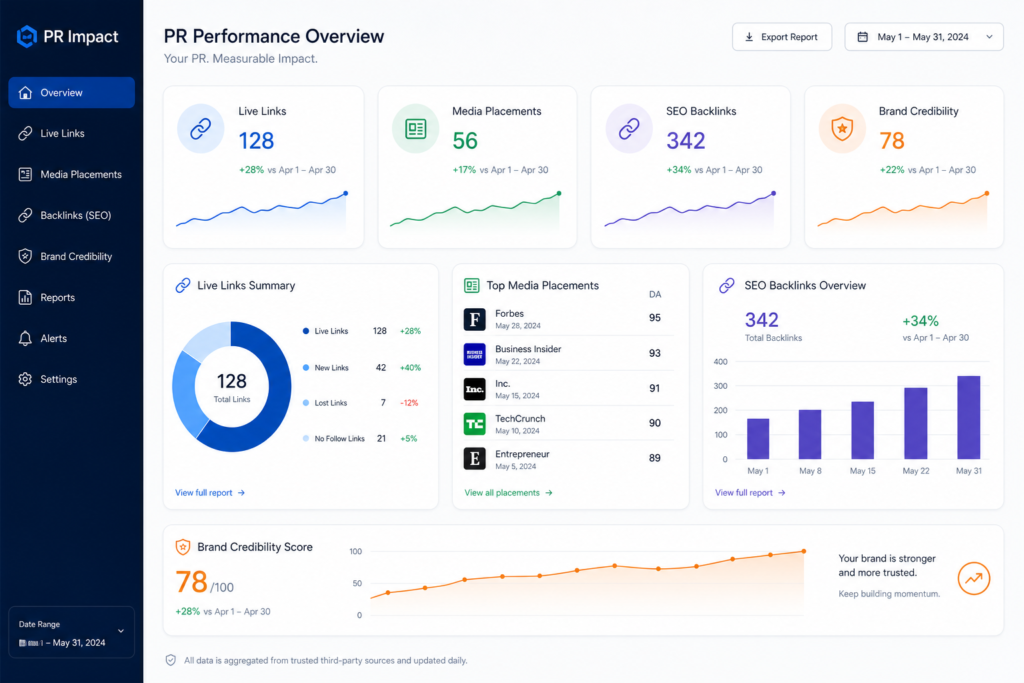Click the SEO Backlinks Overview header icon

[727, 285]
